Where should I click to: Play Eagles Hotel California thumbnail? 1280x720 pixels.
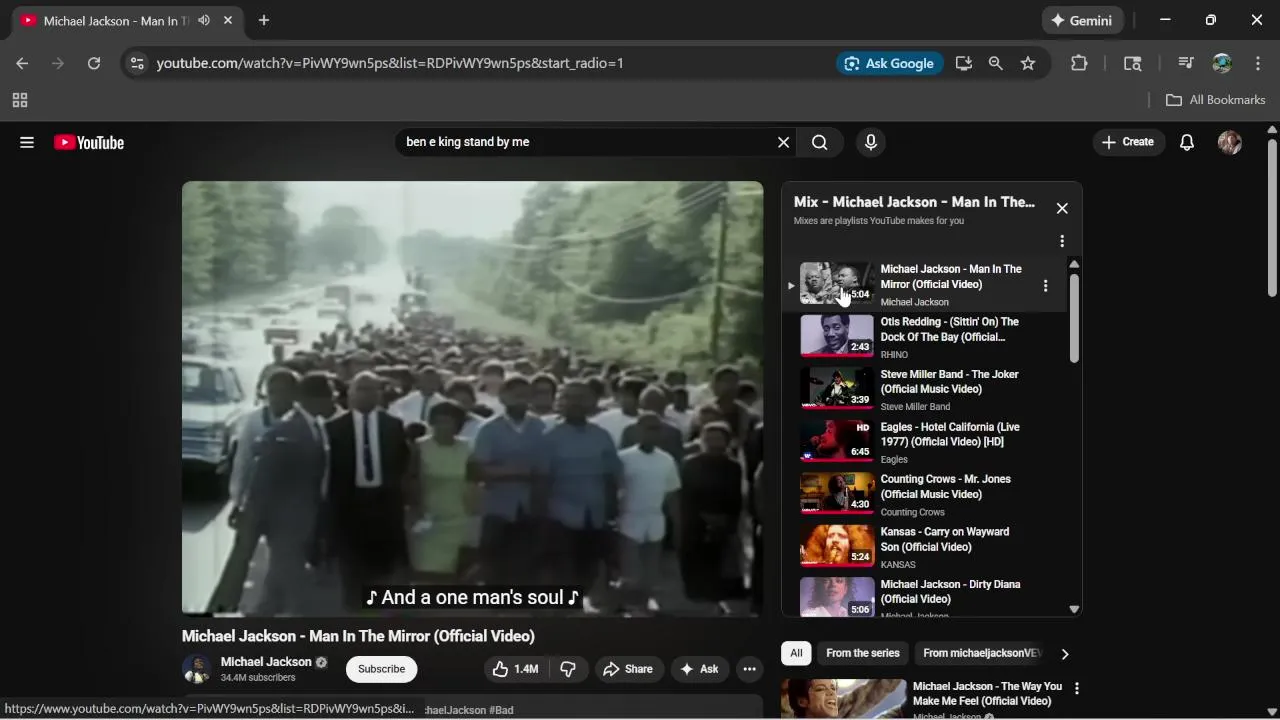837,441
